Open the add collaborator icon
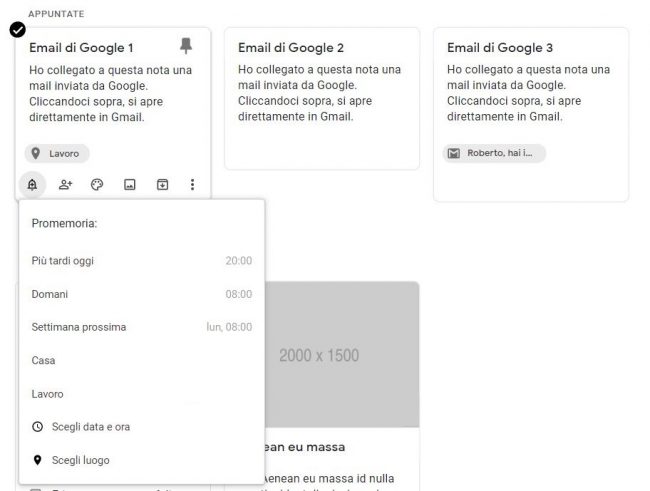 click(x=65, y=185)
